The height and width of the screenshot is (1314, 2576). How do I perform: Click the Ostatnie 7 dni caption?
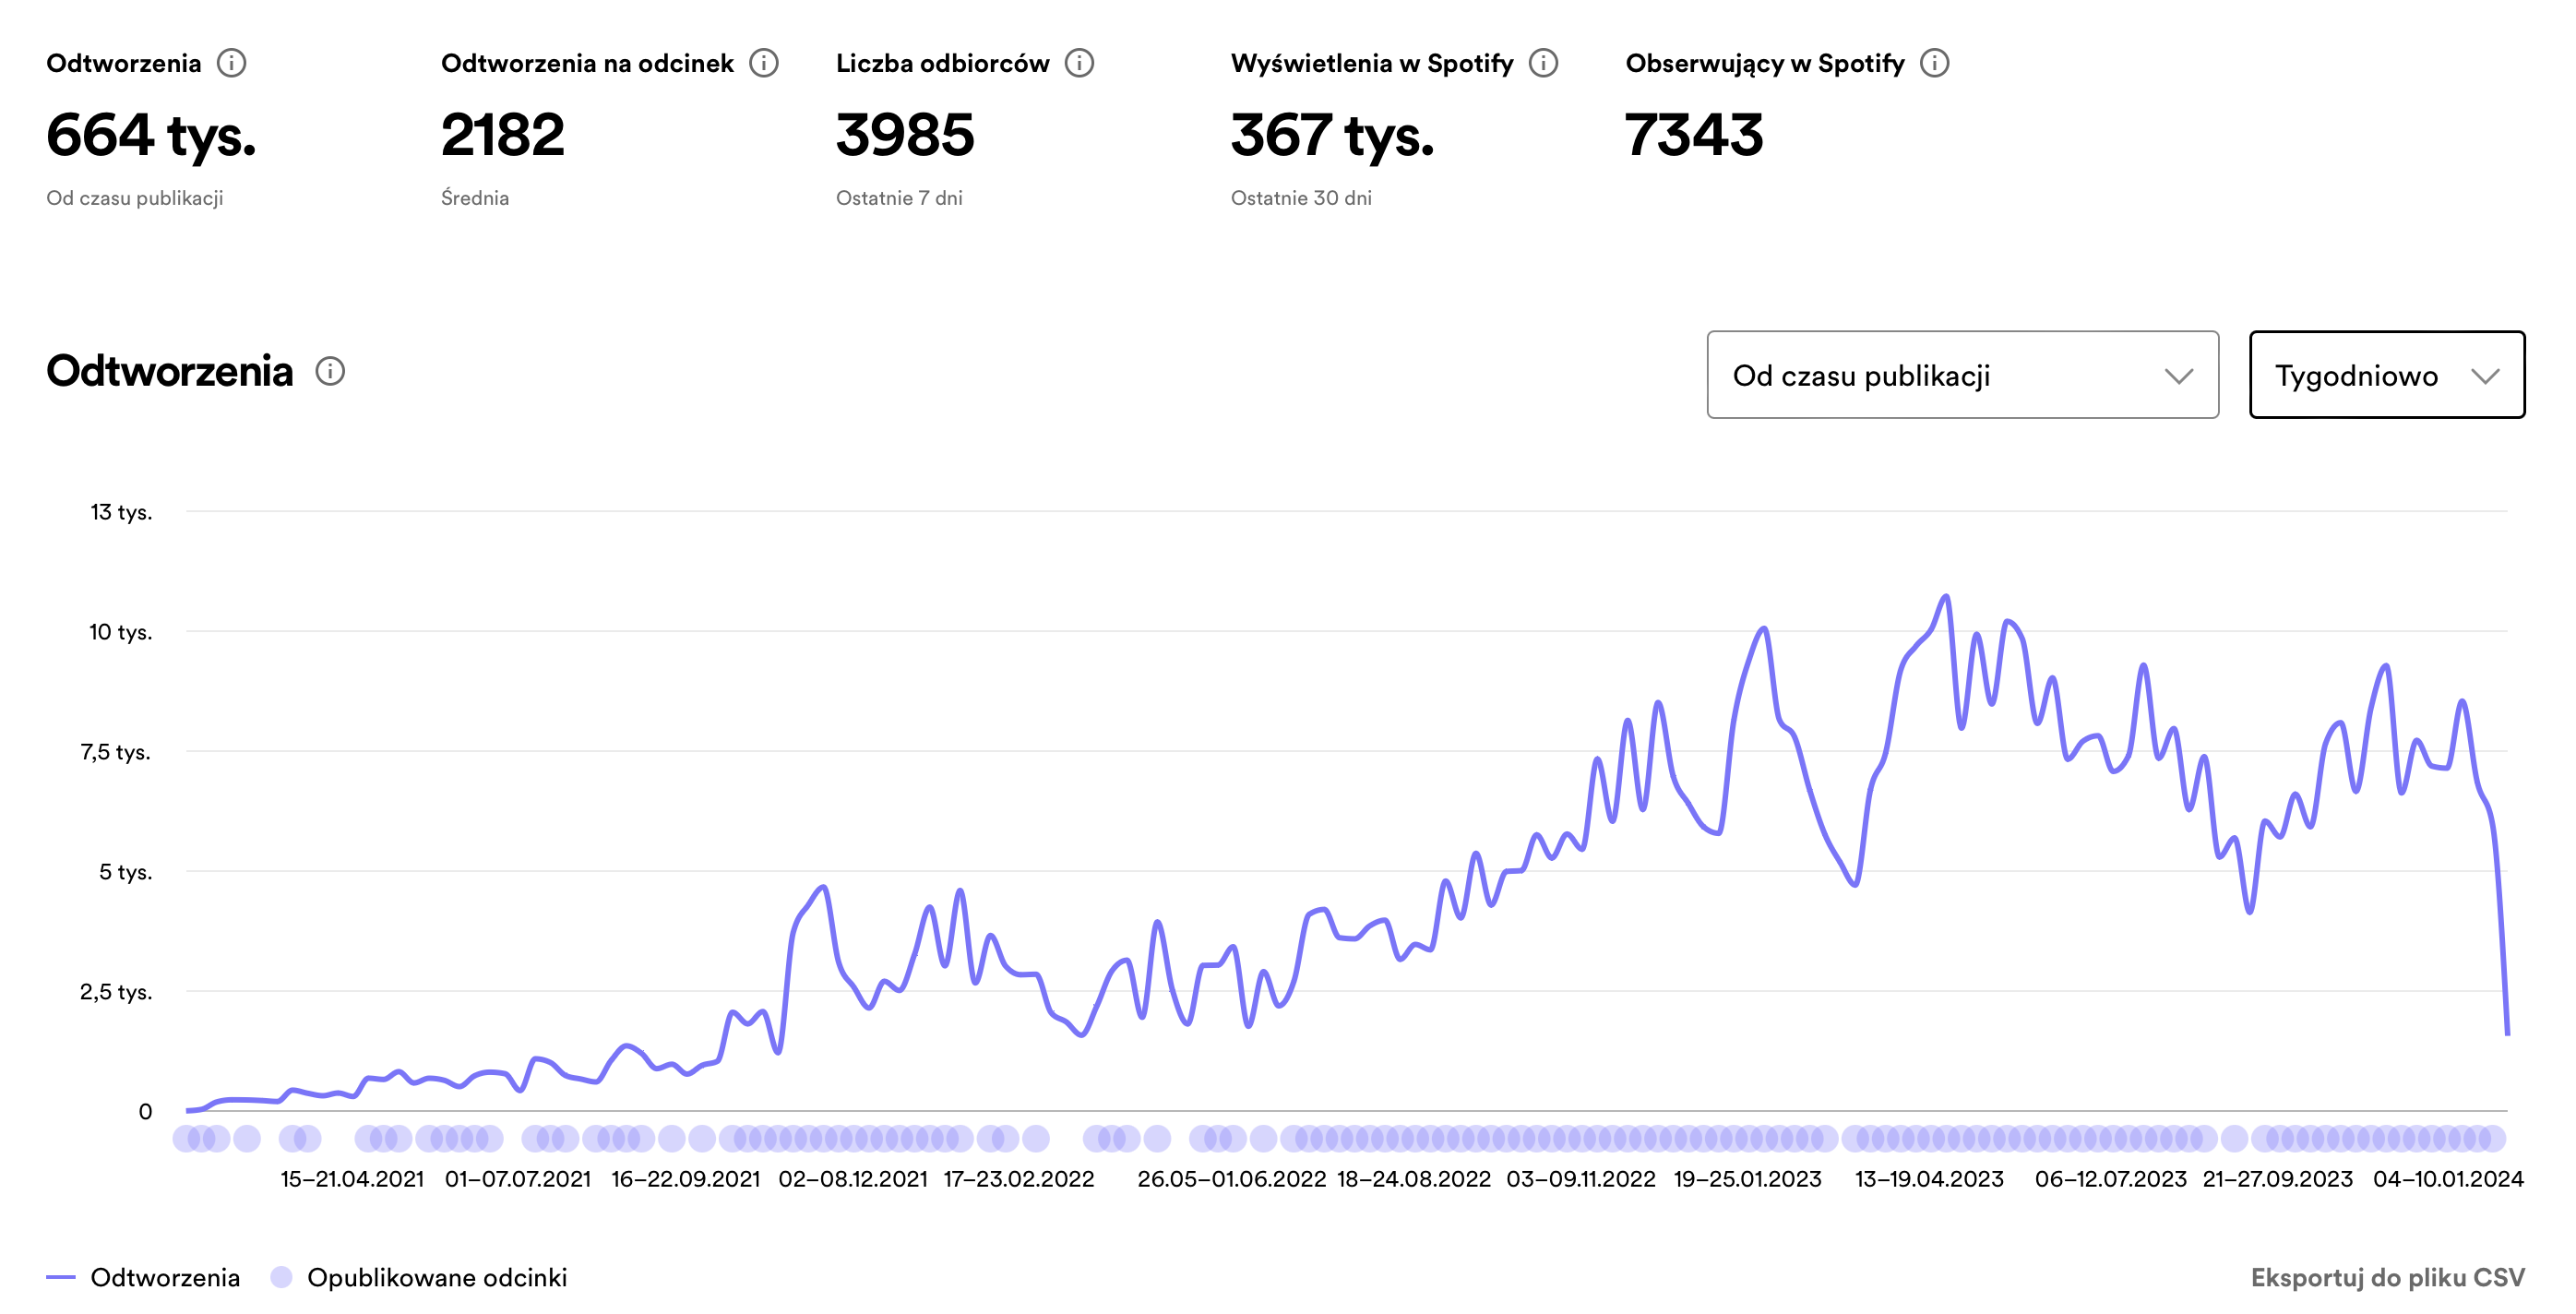click(899, 198)
